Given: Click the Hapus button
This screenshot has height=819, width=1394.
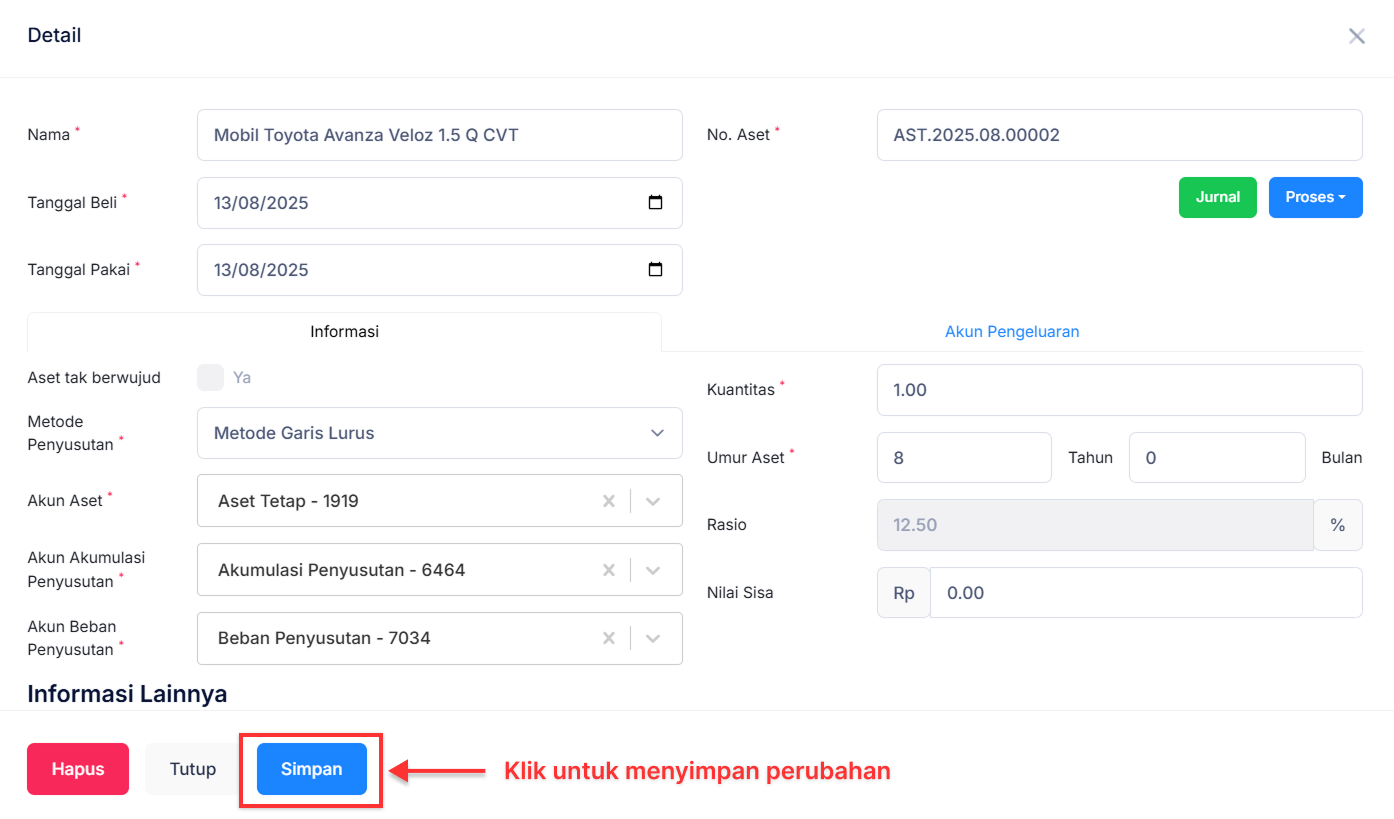Looking at the screenshot, I should point(77,769).
